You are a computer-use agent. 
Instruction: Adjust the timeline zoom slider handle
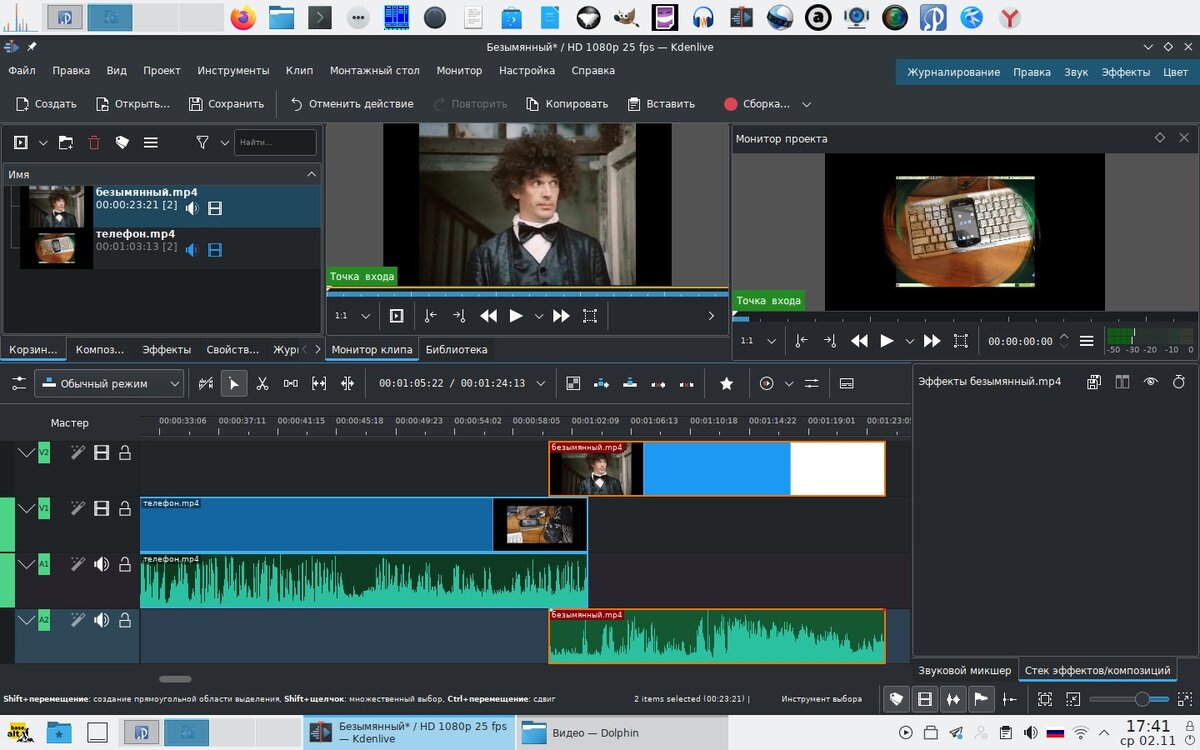click(x=1142, y=700)
